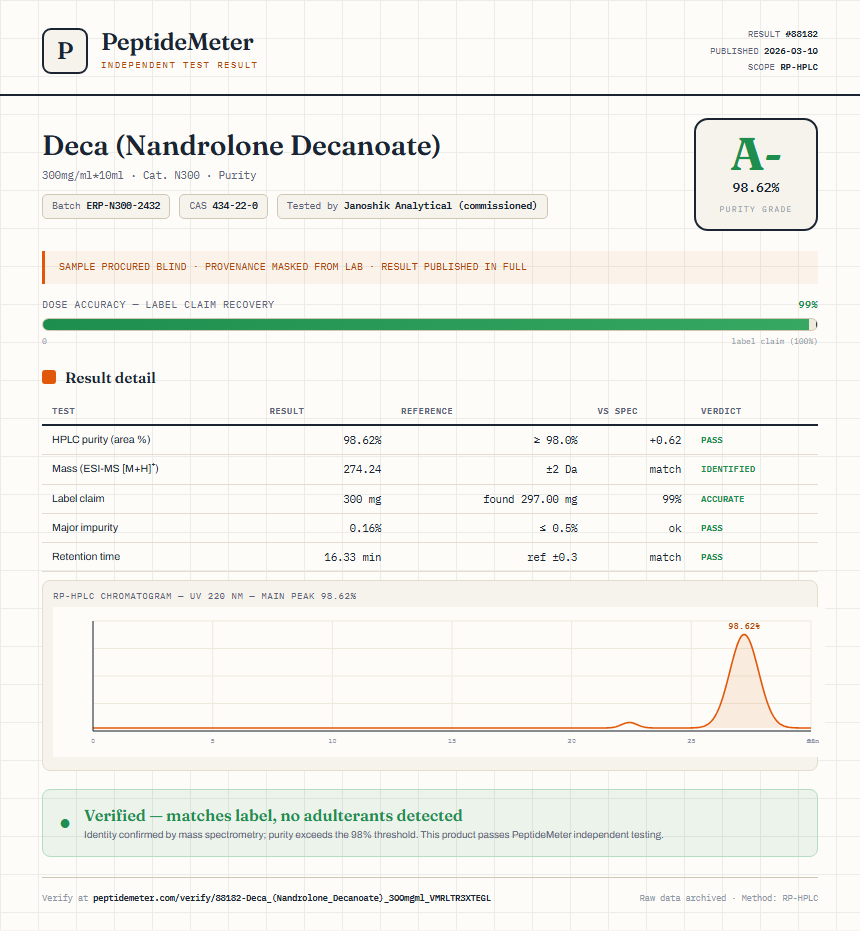Click the dose accuracy progress bar
860x931 pixels.
click(429, 324)
